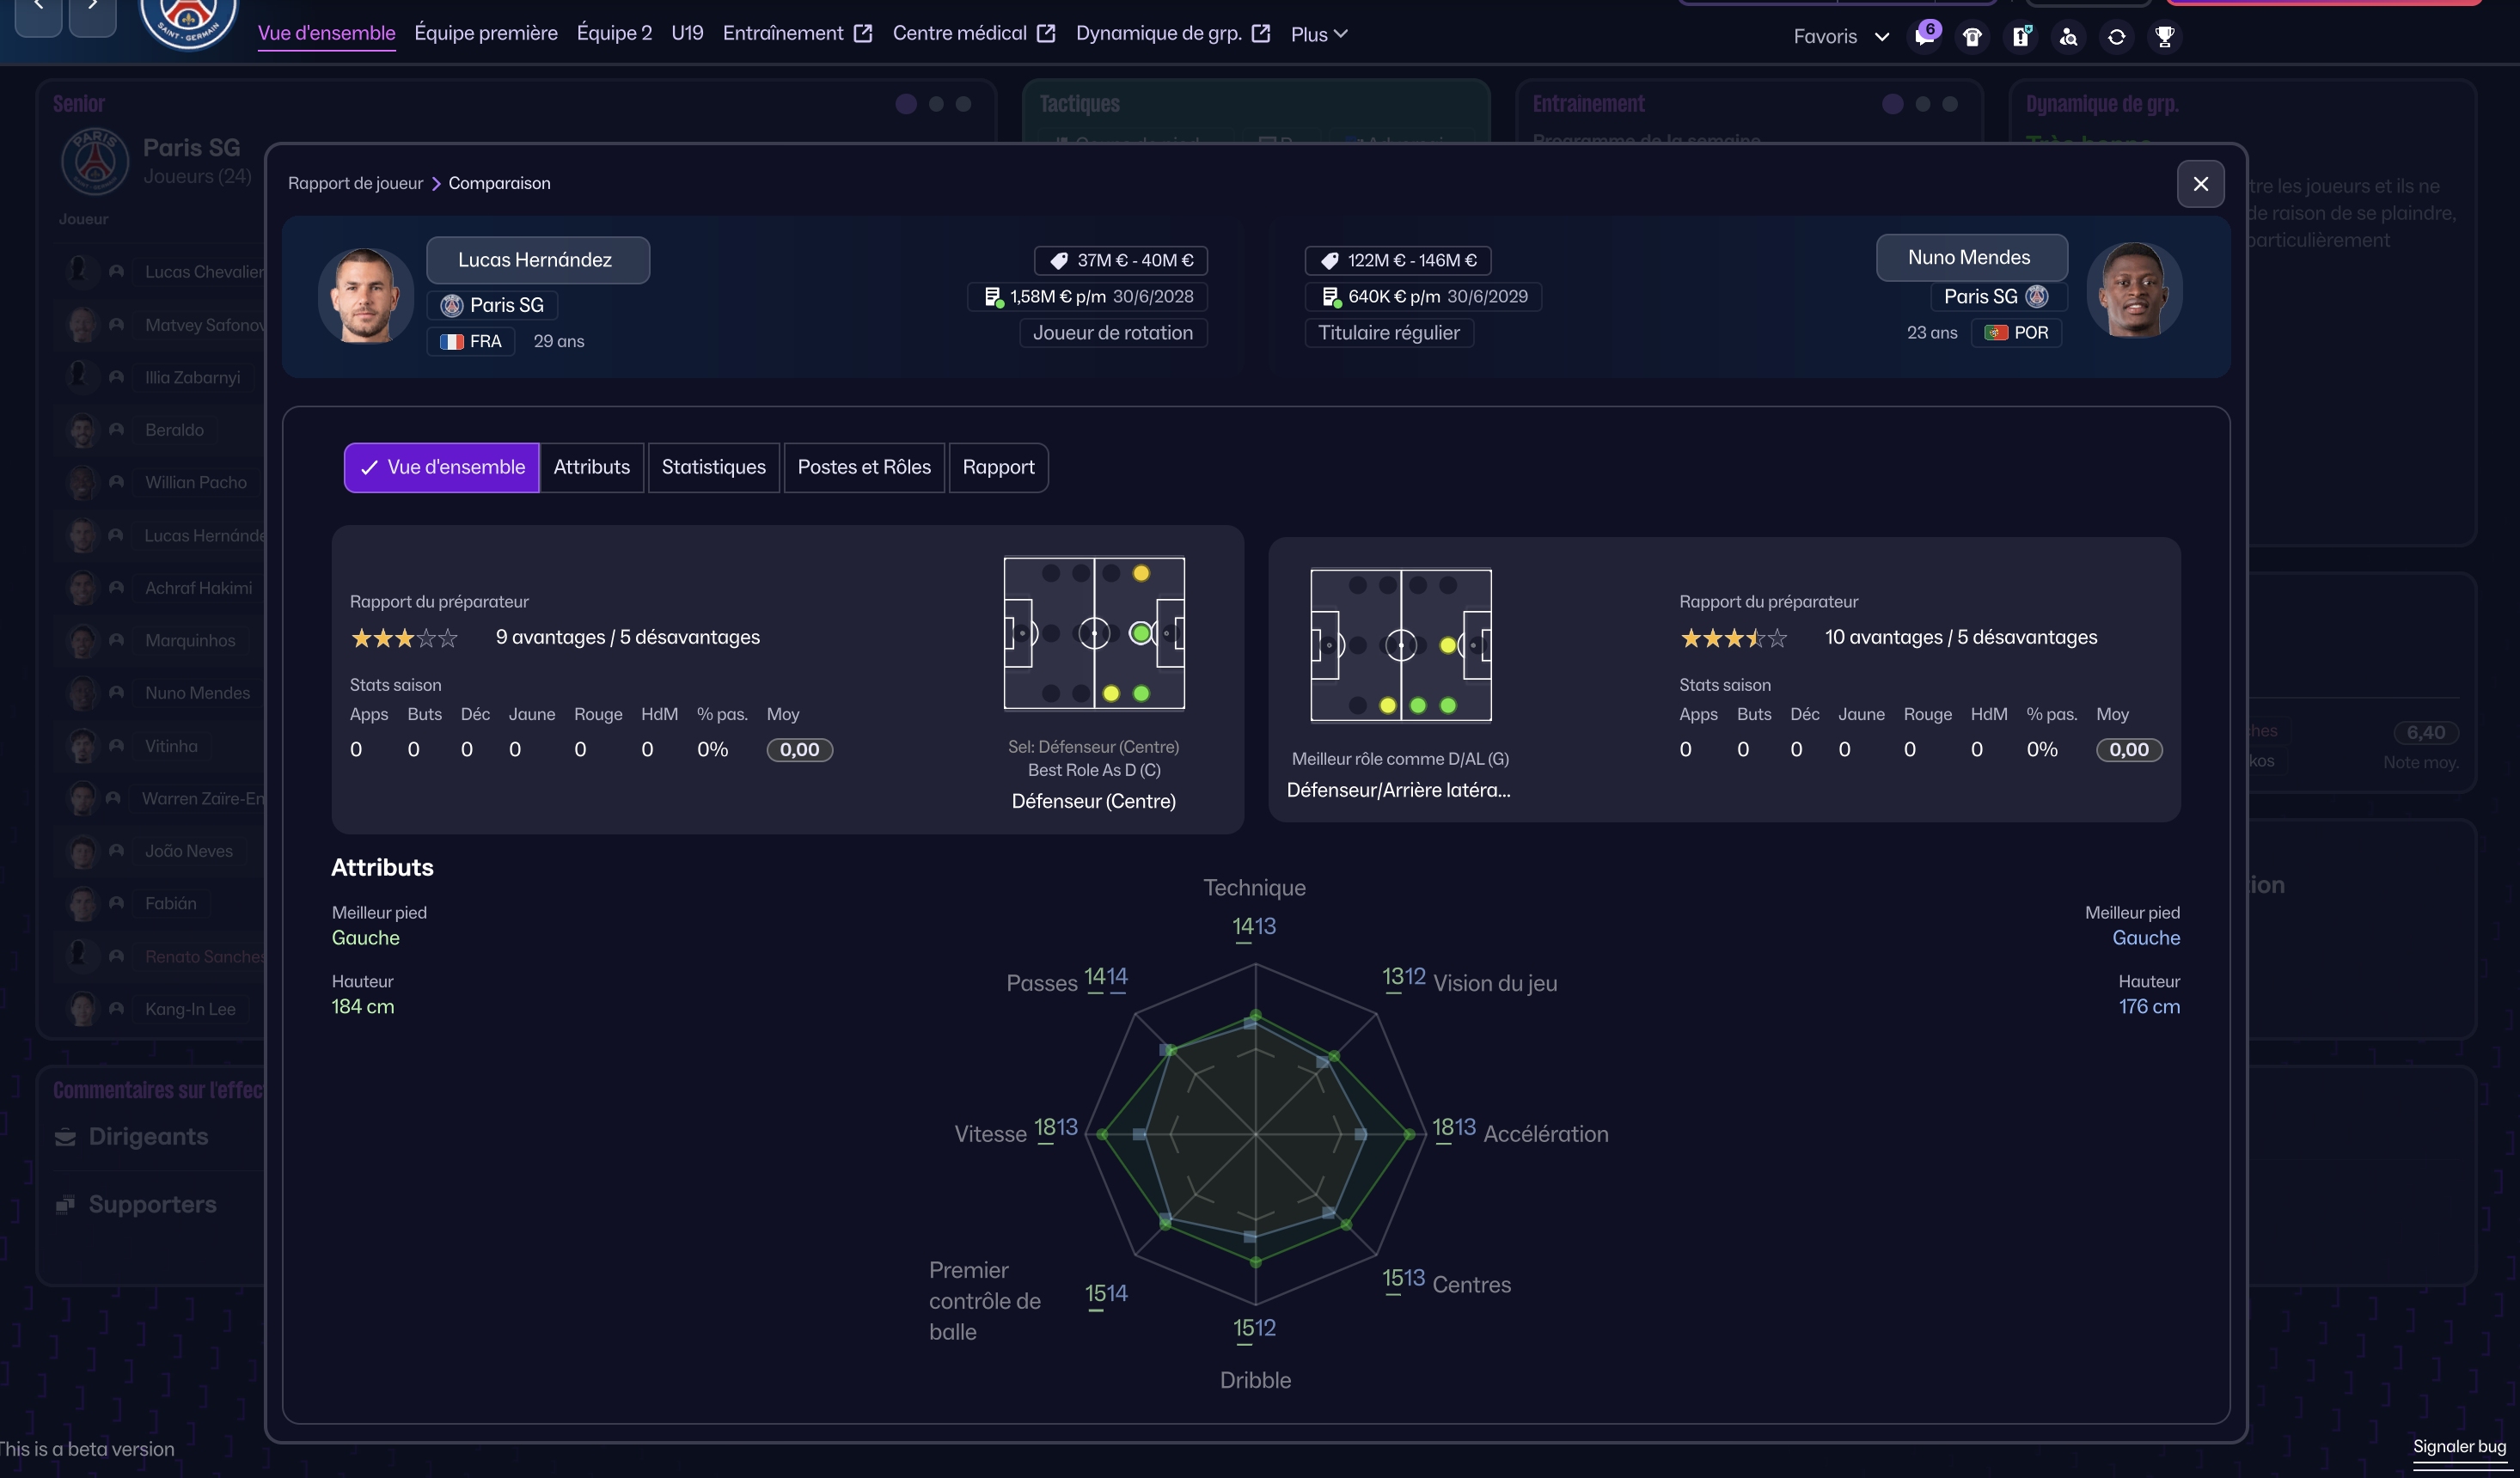Image resolution: width=2520 pixels, height=1478 pixels.
Task: Click the external link icon beside Entraînement
Action: pyautogui.click(x=863, y=34)
